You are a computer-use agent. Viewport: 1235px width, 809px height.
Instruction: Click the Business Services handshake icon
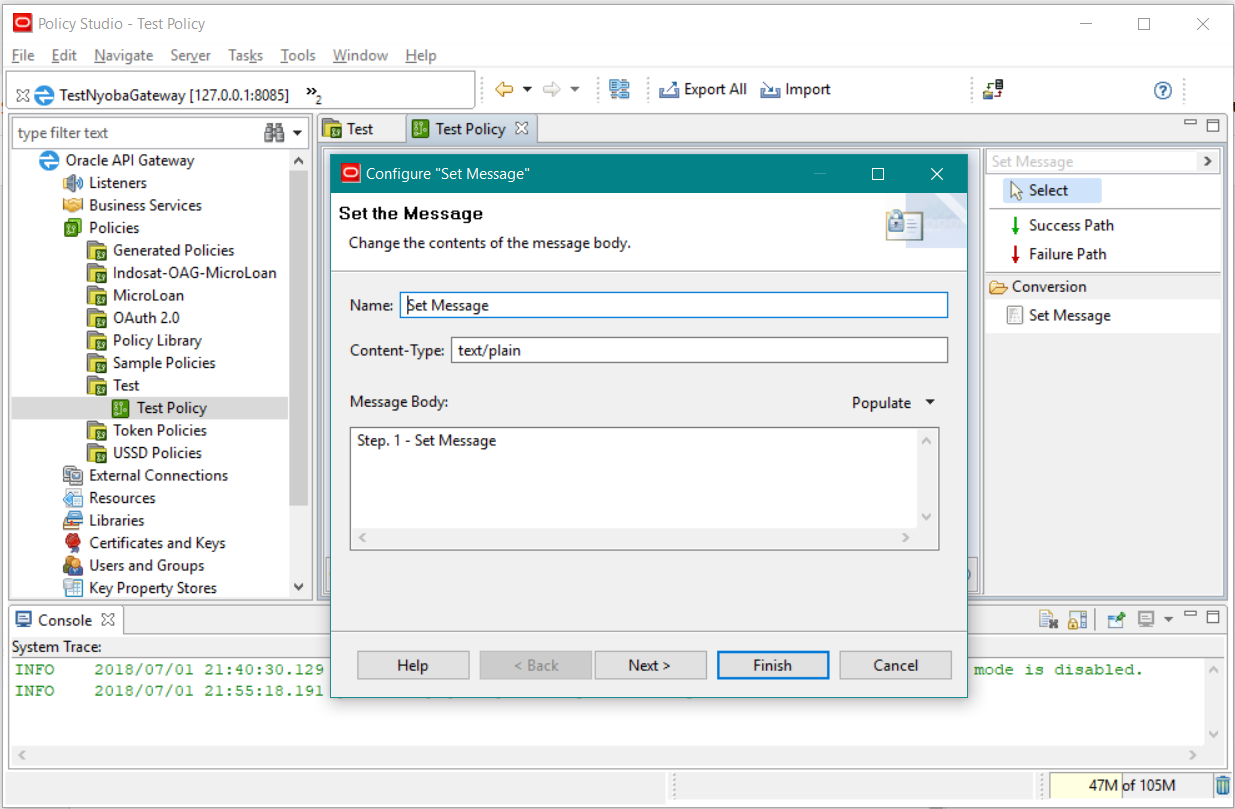coord(73,205)
